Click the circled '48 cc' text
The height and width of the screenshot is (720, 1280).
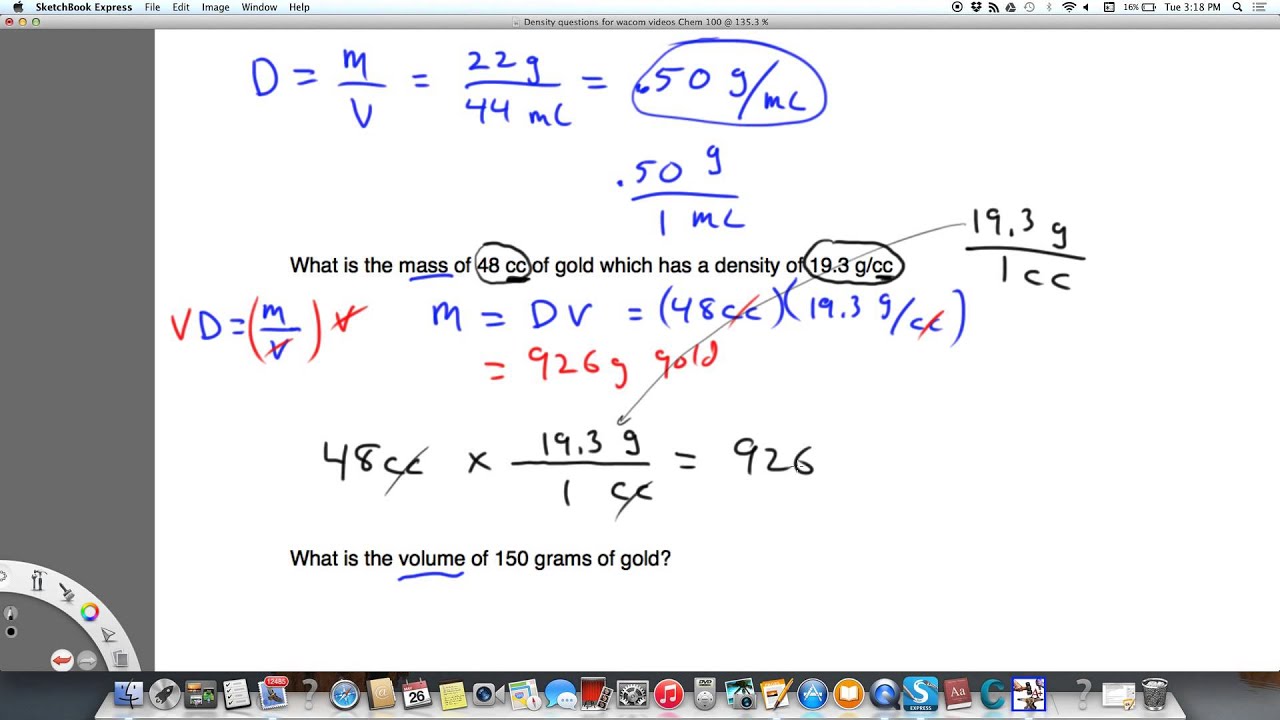point(503,266)
